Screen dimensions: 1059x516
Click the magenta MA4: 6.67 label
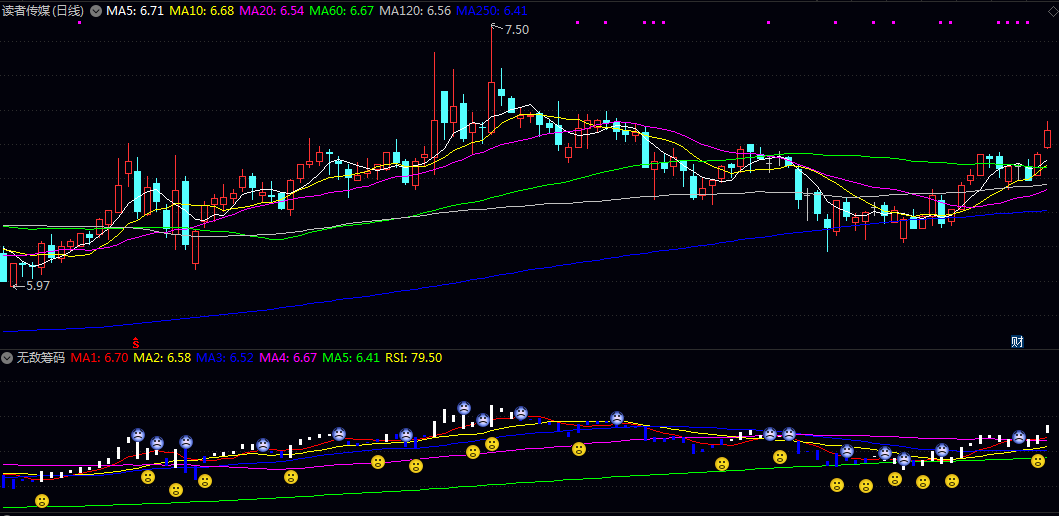[288, 357]
